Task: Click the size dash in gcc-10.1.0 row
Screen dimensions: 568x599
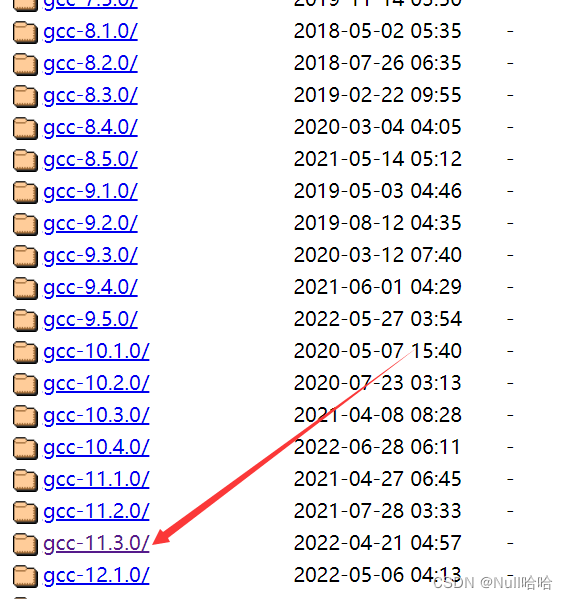Action: pos(510,352)
